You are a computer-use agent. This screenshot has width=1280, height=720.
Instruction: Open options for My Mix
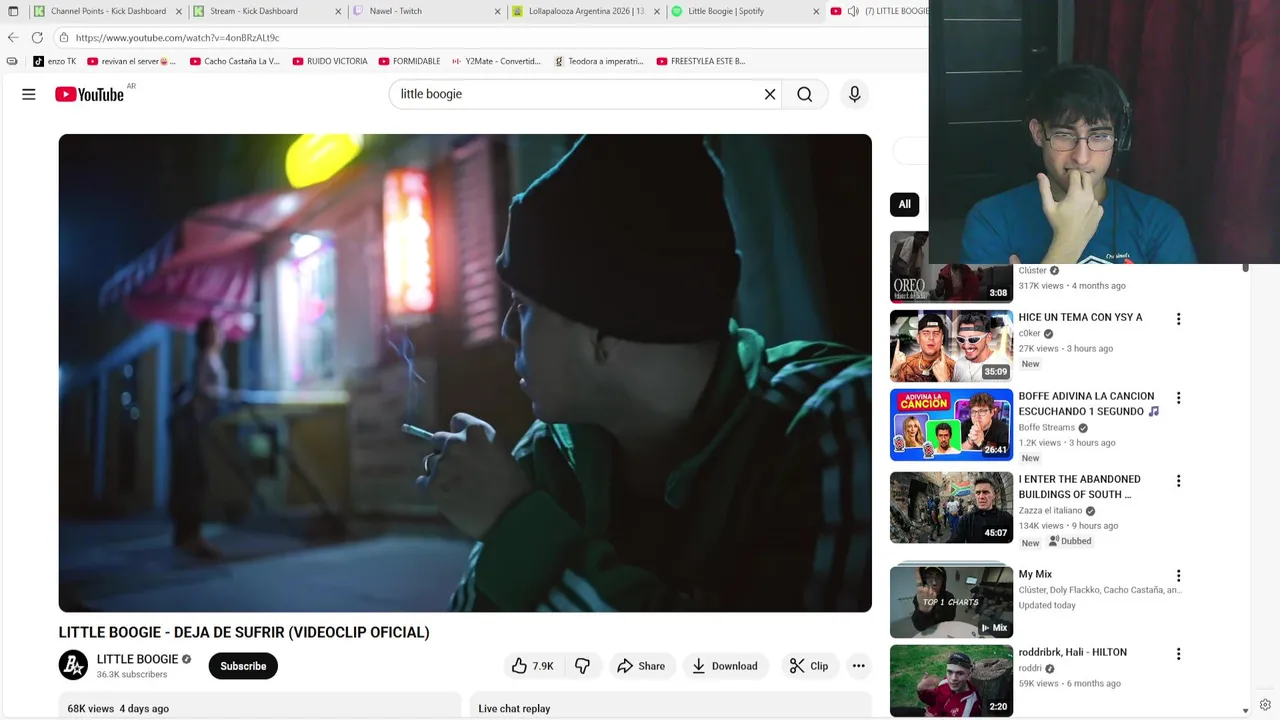[1178, 576]
